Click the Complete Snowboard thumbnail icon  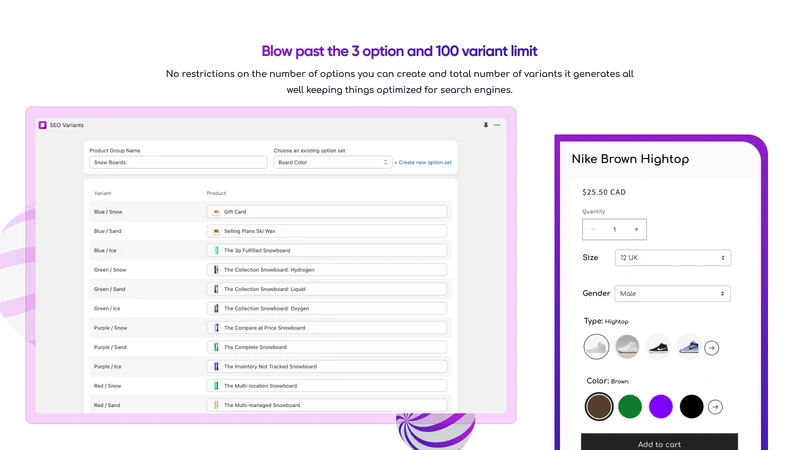216,347
